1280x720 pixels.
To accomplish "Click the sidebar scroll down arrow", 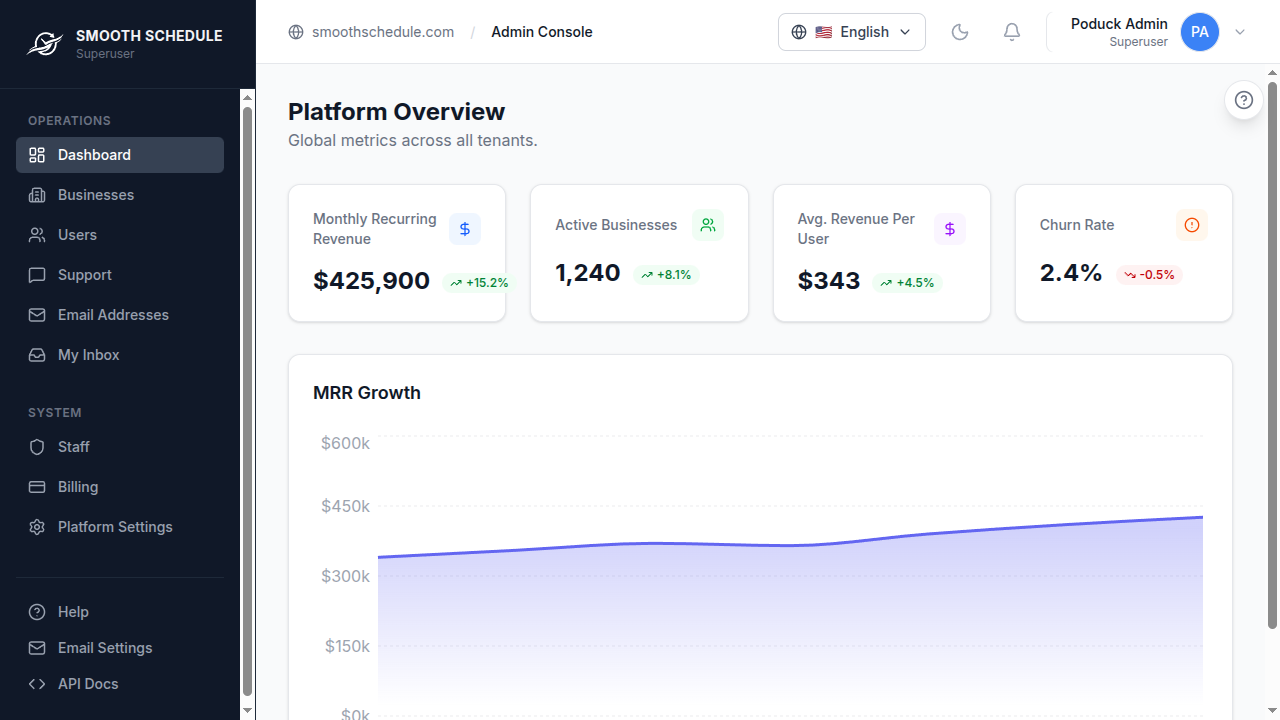I will pyautogui.click(x=248, y=711).
